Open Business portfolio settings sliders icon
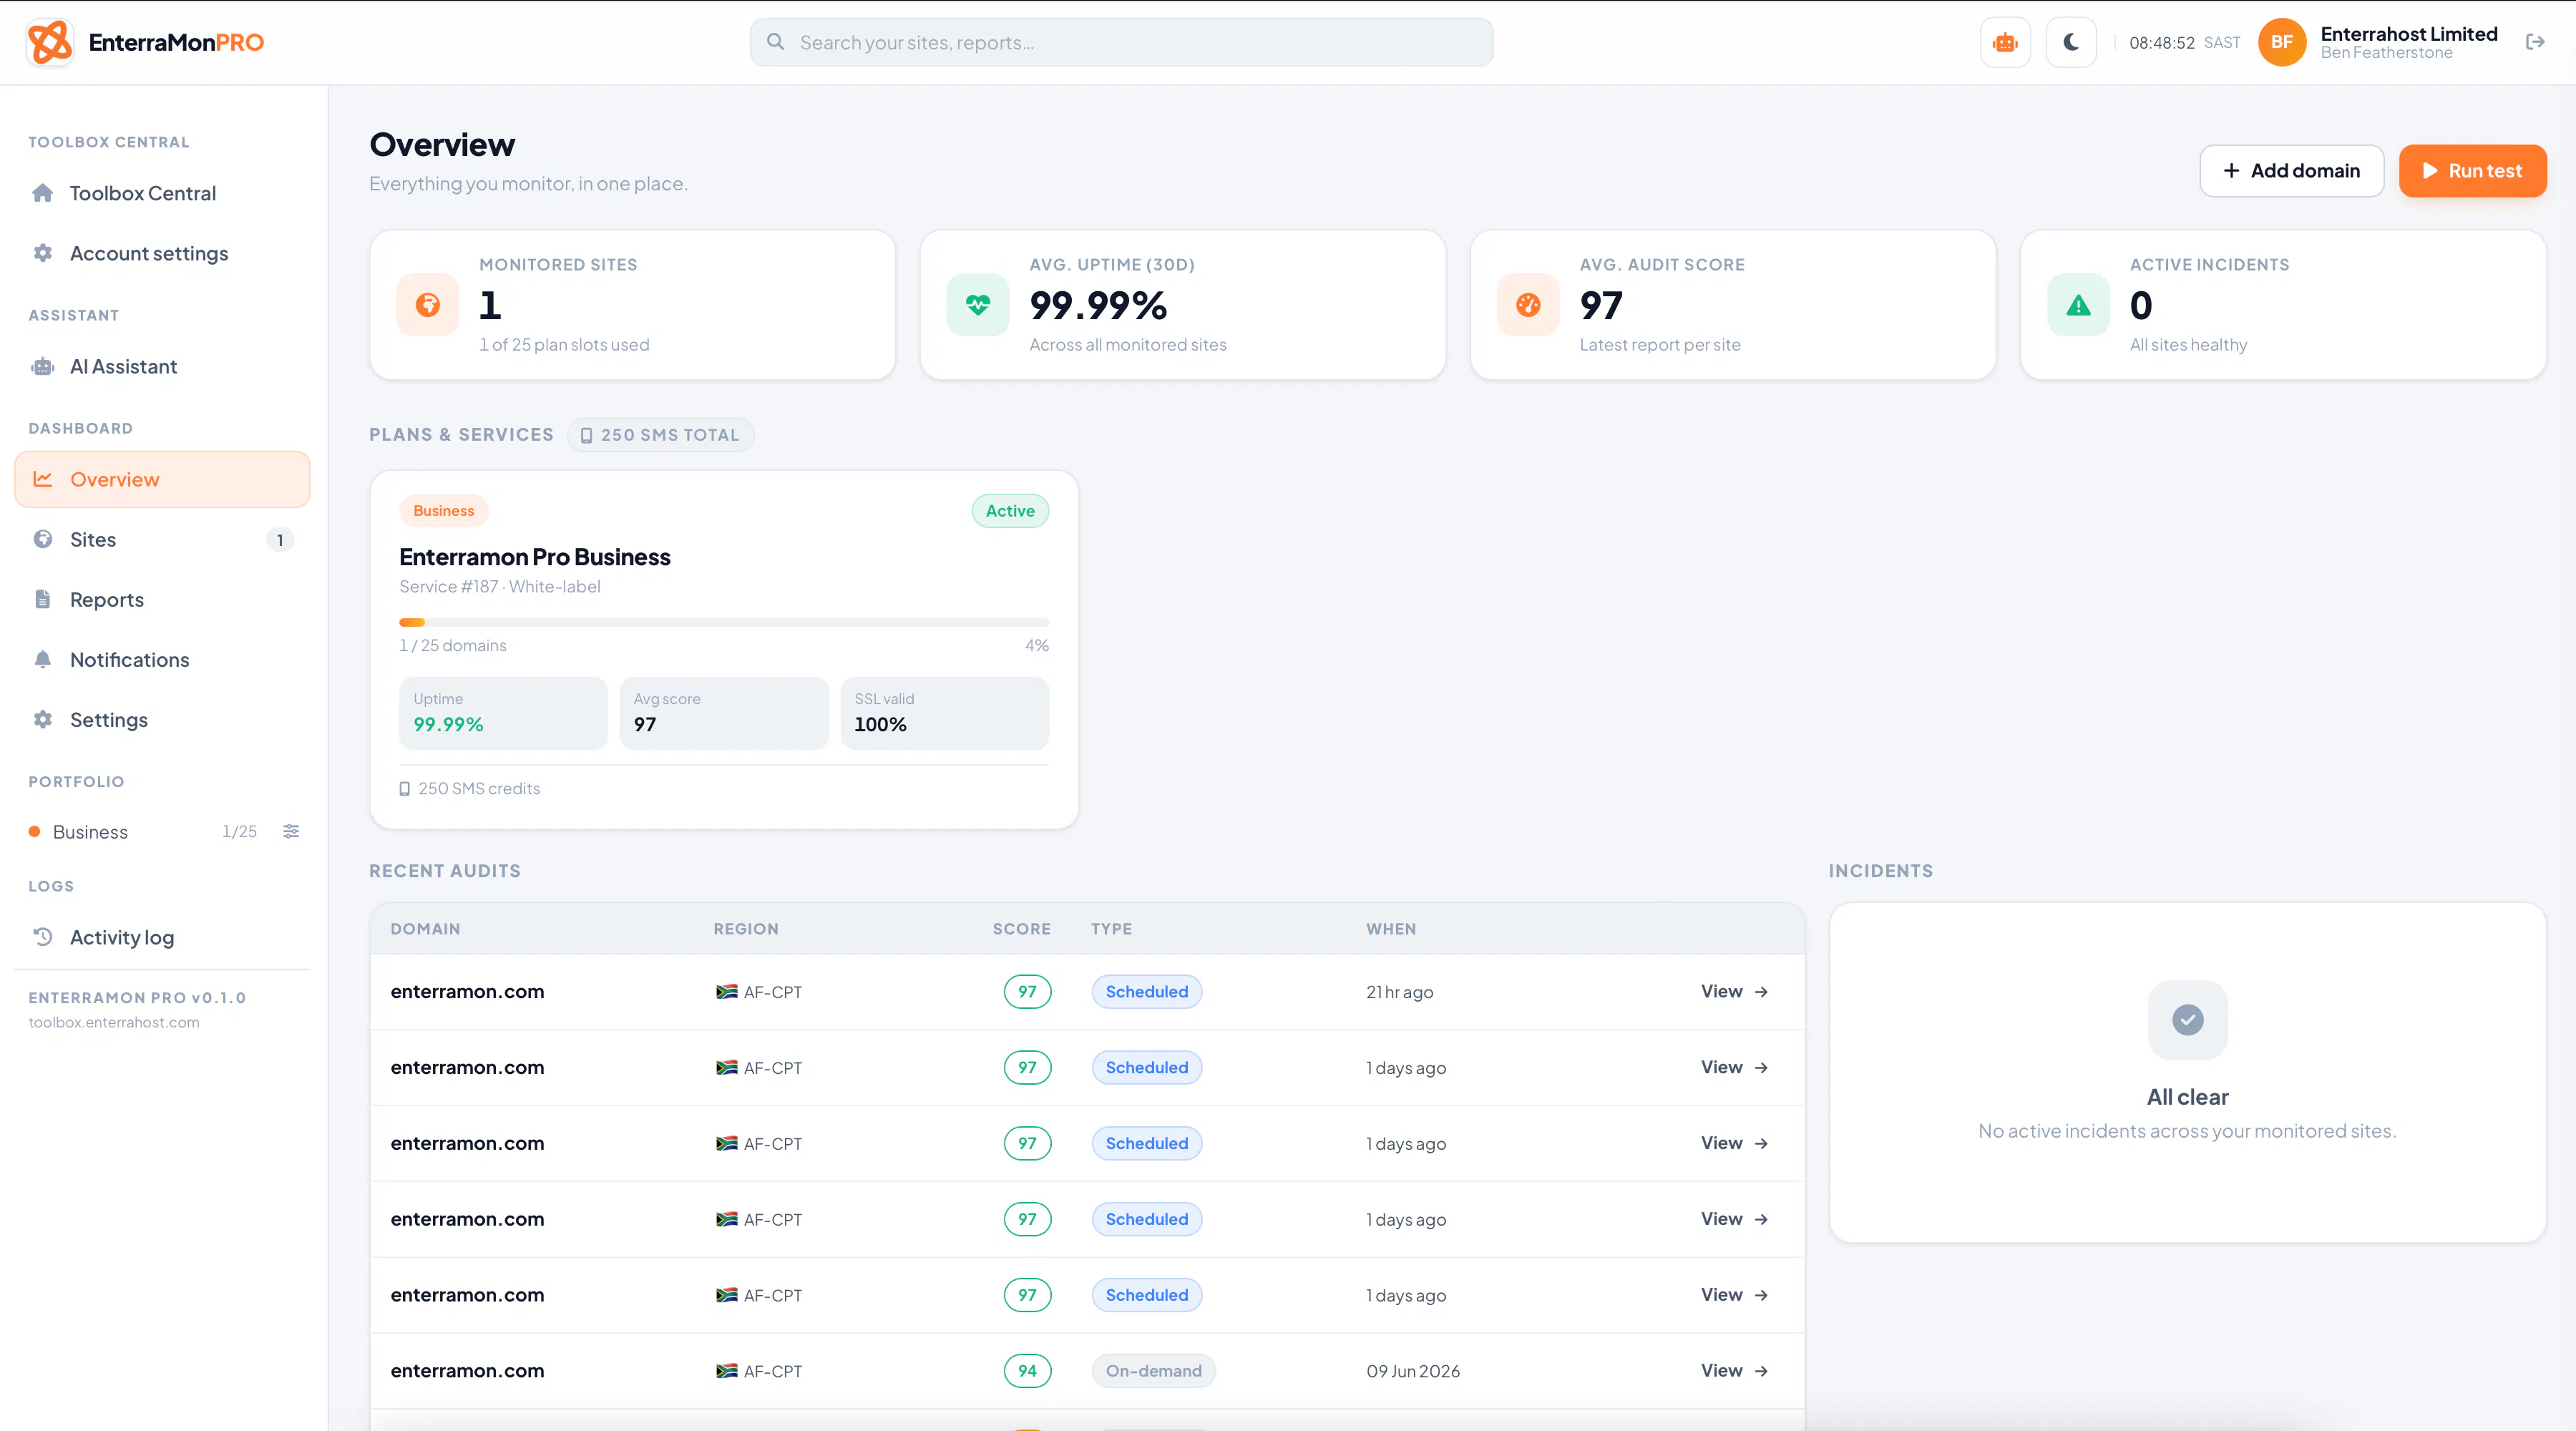 click(291, 831)
